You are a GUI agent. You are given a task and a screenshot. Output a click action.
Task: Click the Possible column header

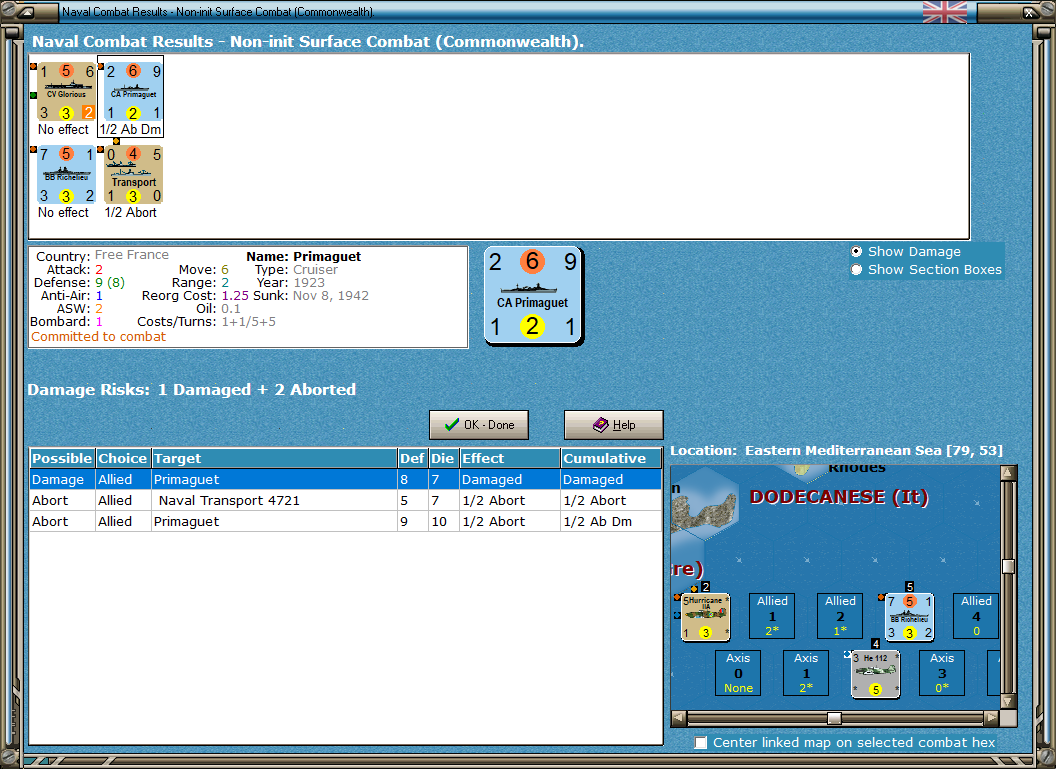[62, 458]
